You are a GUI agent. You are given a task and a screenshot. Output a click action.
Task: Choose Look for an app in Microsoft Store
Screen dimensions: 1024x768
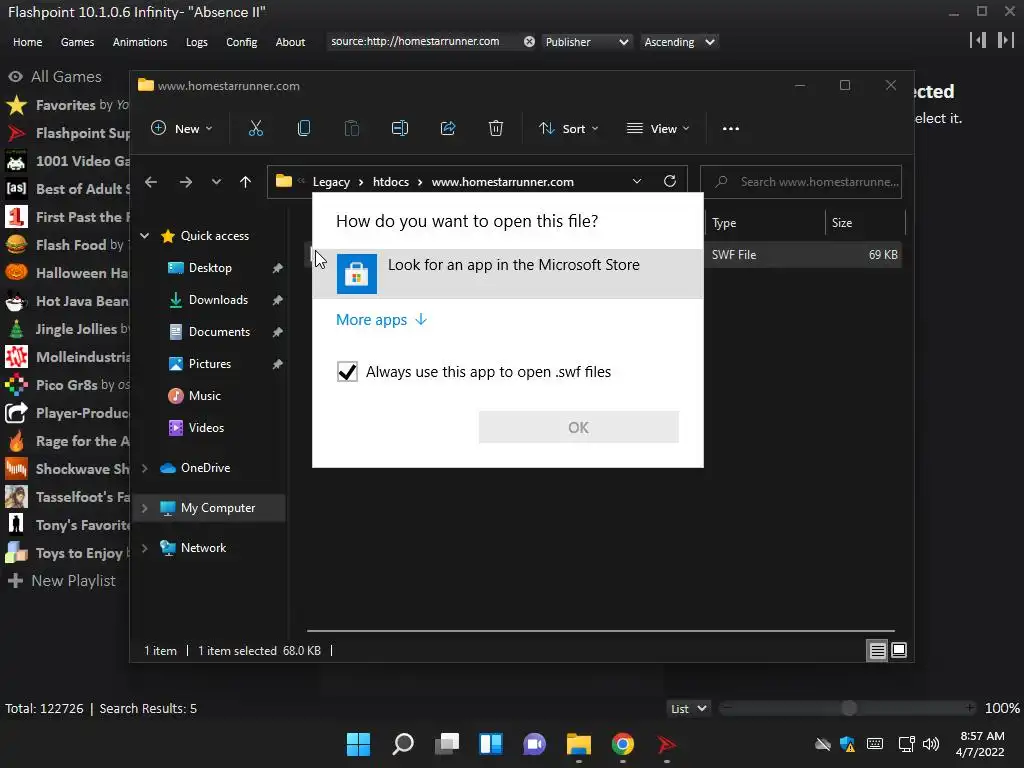pyautogui.click(x=508, y=274)
